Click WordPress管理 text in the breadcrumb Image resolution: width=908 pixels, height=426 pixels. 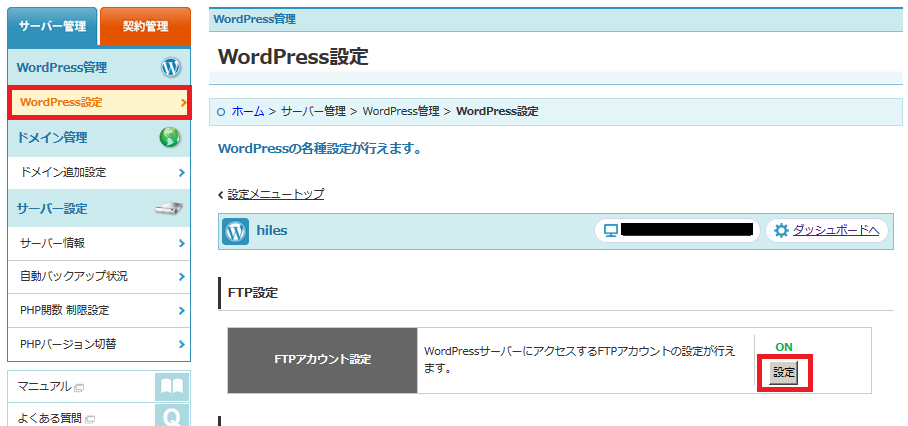[x=401, y=111]
